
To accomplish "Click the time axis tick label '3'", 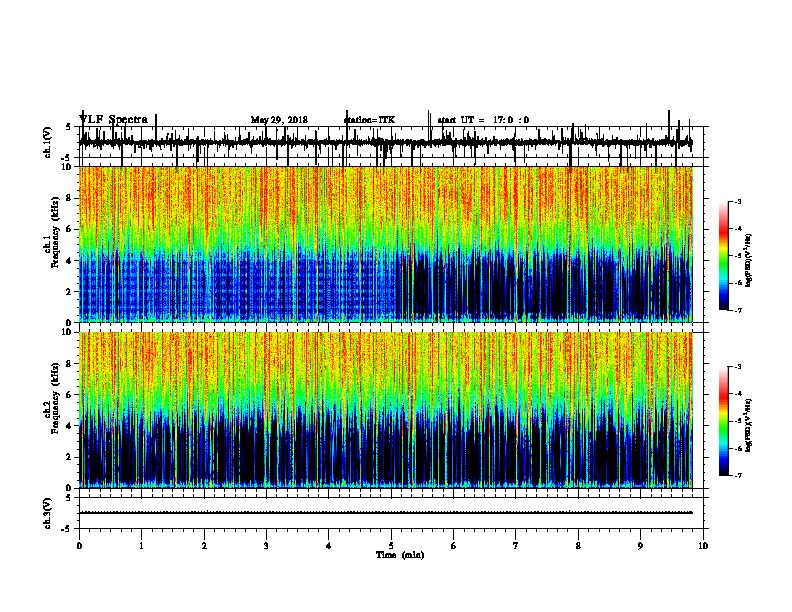I will 266,545.
